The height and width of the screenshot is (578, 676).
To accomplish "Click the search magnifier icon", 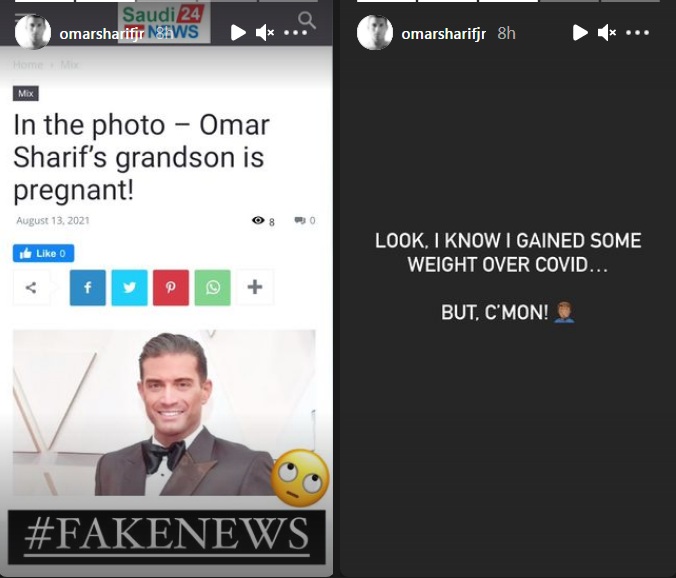I will point(307,20).
